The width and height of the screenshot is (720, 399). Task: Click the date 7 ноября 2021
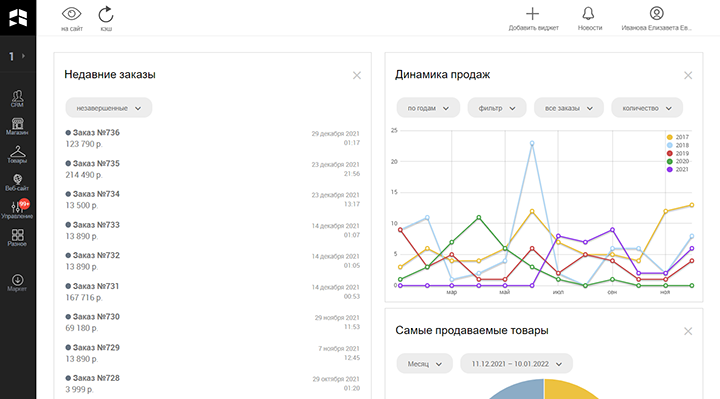339,348
